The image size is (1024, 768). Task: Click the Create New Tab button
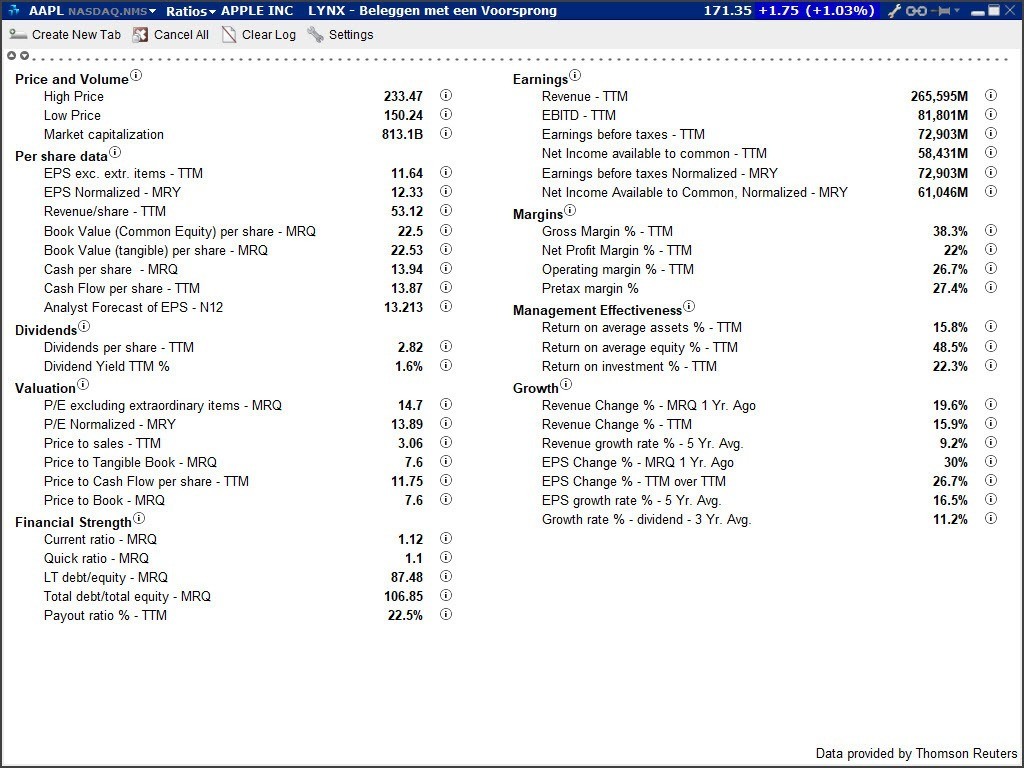coord(65,35)
